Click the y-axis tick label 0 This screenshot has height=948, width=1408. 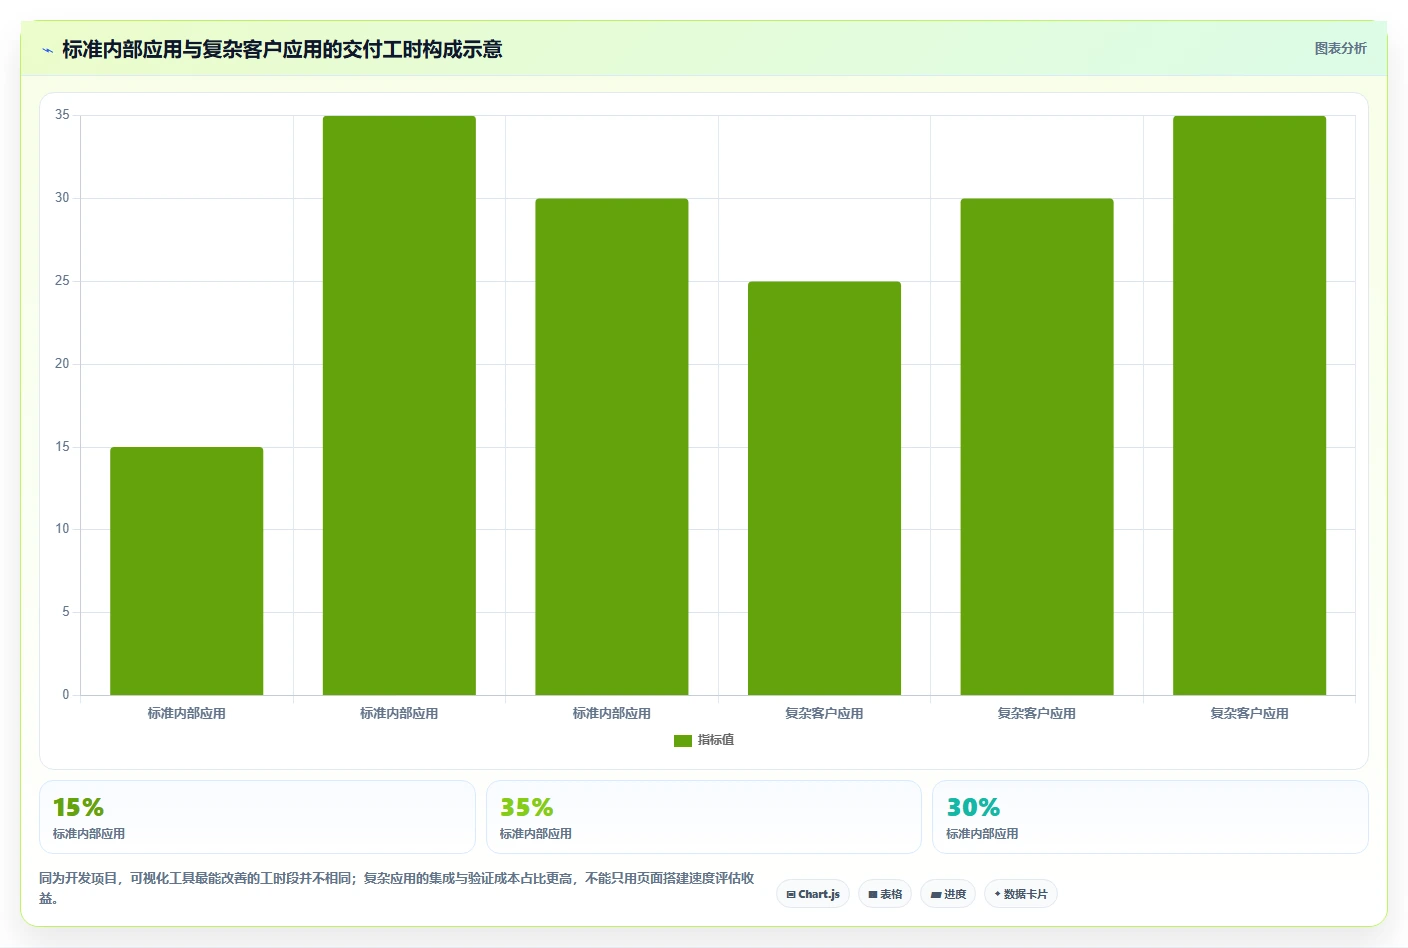[x=66, y=695]
